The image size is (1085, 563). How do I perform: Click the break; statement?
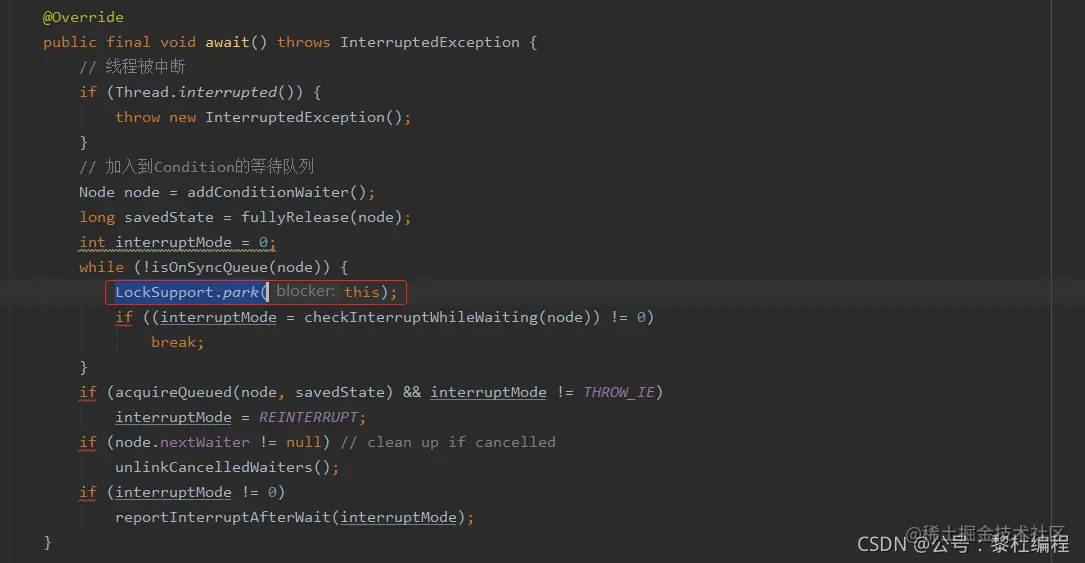pyautogui.click(x=177, y=342)
